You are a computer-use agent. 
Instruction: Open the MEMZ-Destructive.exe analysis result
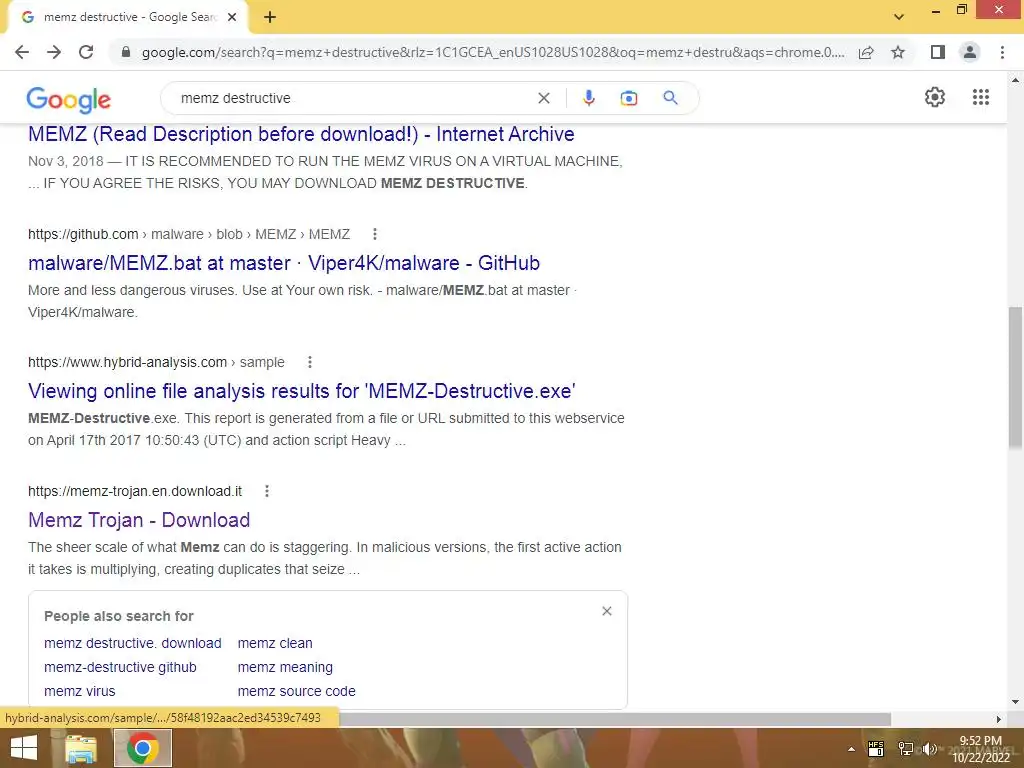(302, 391)
